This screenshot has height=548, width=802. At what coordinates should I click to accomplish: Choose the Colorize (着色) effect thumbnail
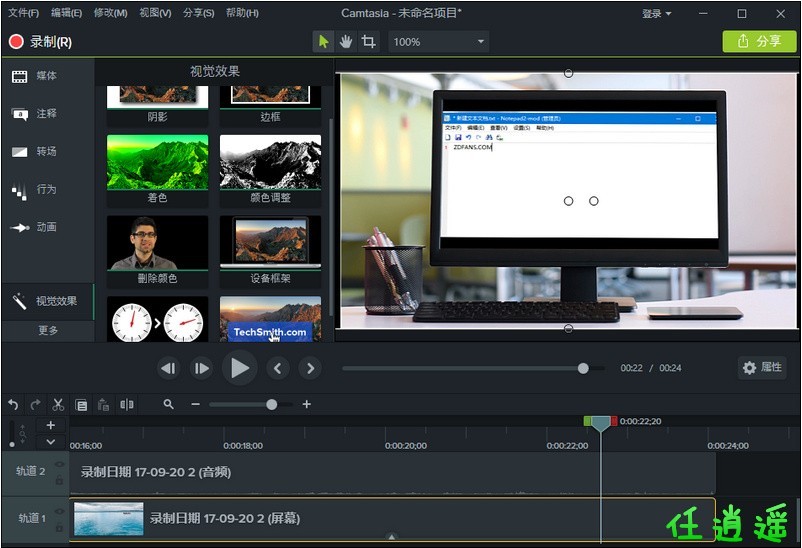[158, 162]
